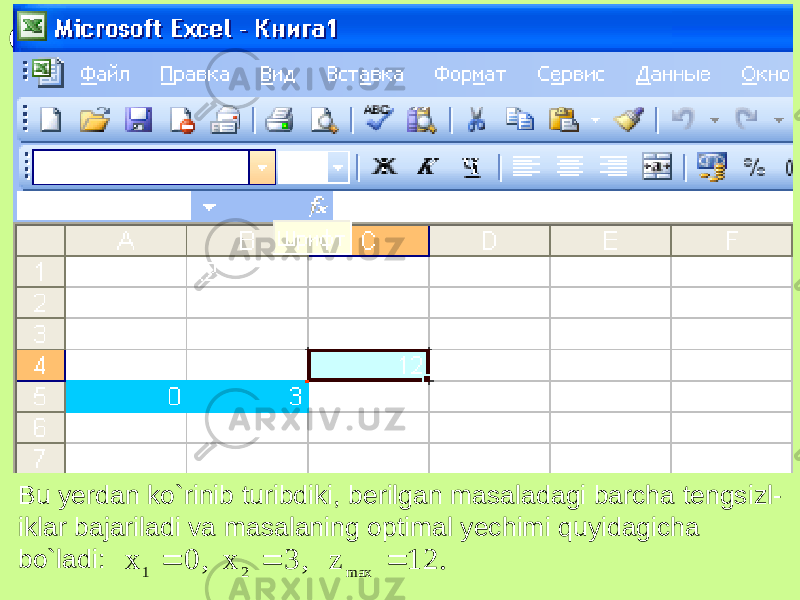Open the Вставка menu
Image resolution: width=800 pixels, height=600 pixels.
[x=365, y=74]
